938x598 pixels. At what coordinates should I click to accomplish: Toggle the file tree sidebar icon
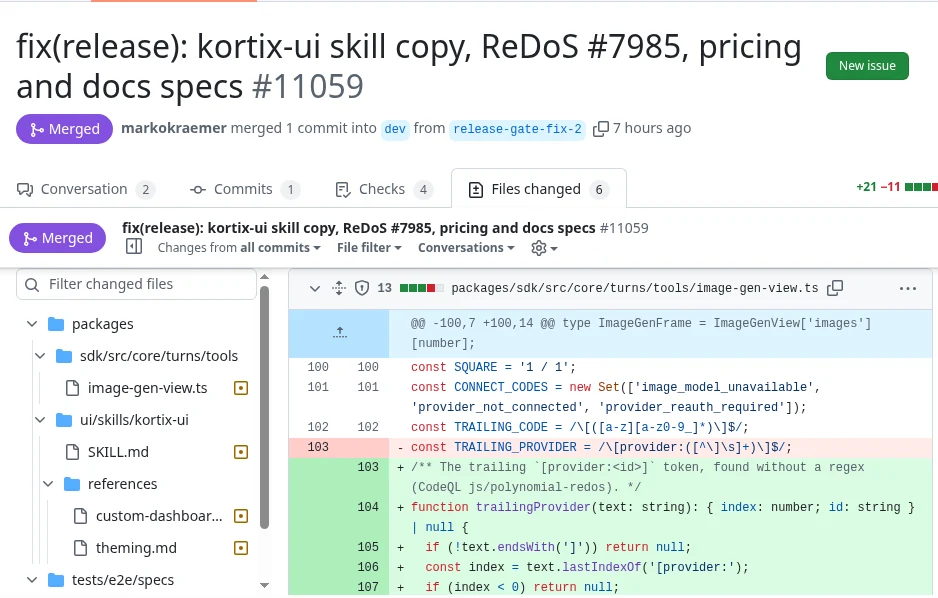134,246
